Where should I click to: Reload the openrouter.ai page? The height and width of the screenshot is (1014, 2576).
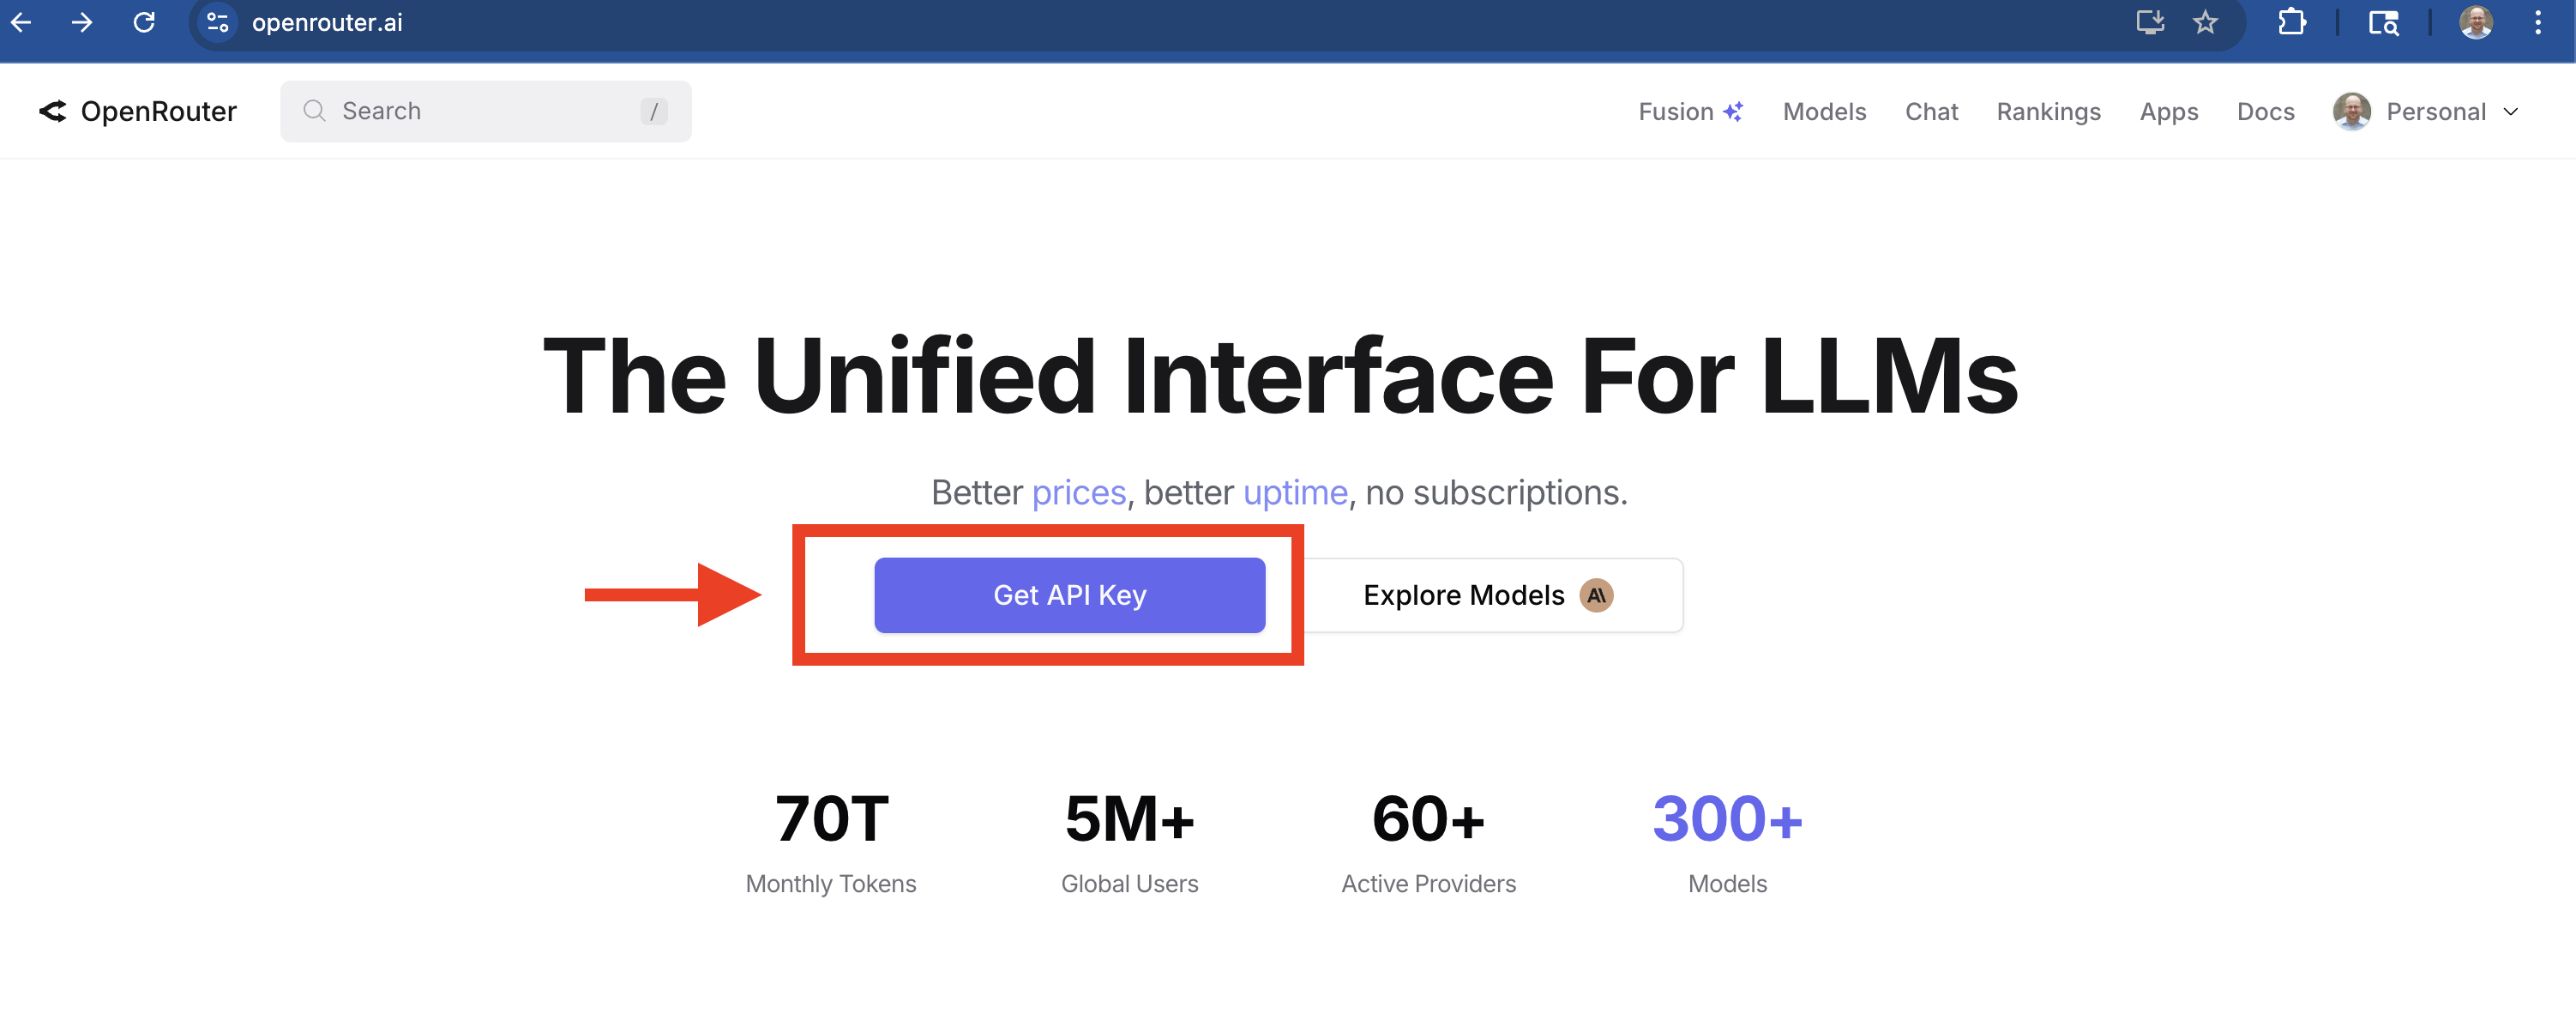click(144, 22)
